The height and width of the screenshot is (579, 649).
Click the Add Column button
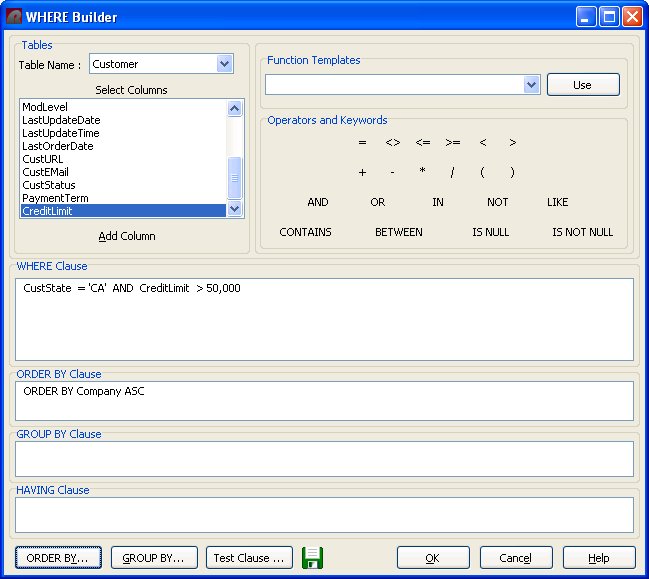127,236
